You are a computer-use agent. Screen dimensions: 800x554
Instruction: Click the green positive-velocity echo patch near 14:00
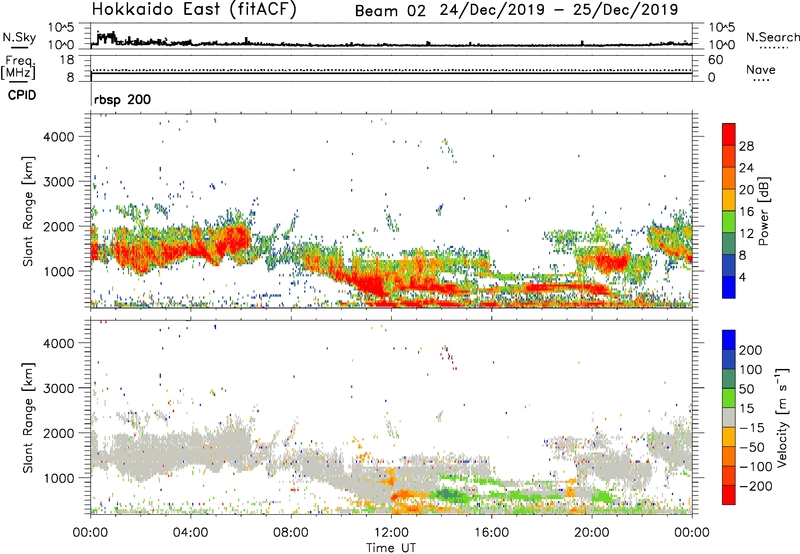coord(447,494)
